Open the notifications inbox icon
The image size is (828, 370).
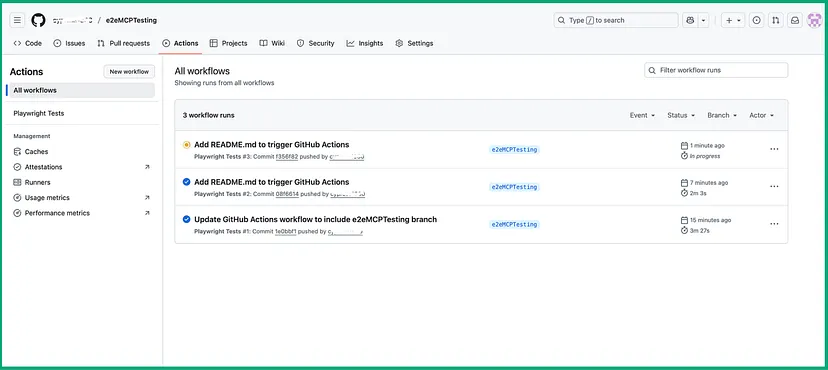point(794,21)
